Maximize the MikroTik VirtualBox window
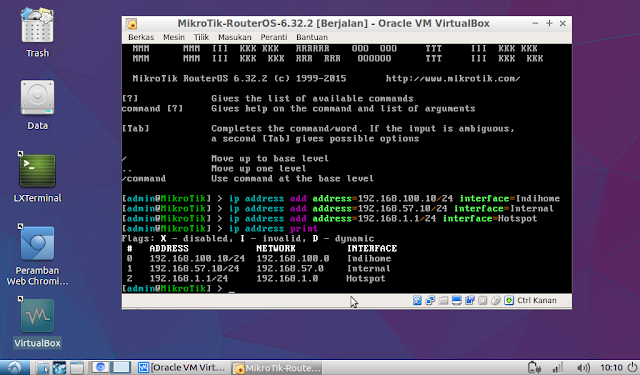The width and height of the screenshot is (640, 375). pos(549,24)
